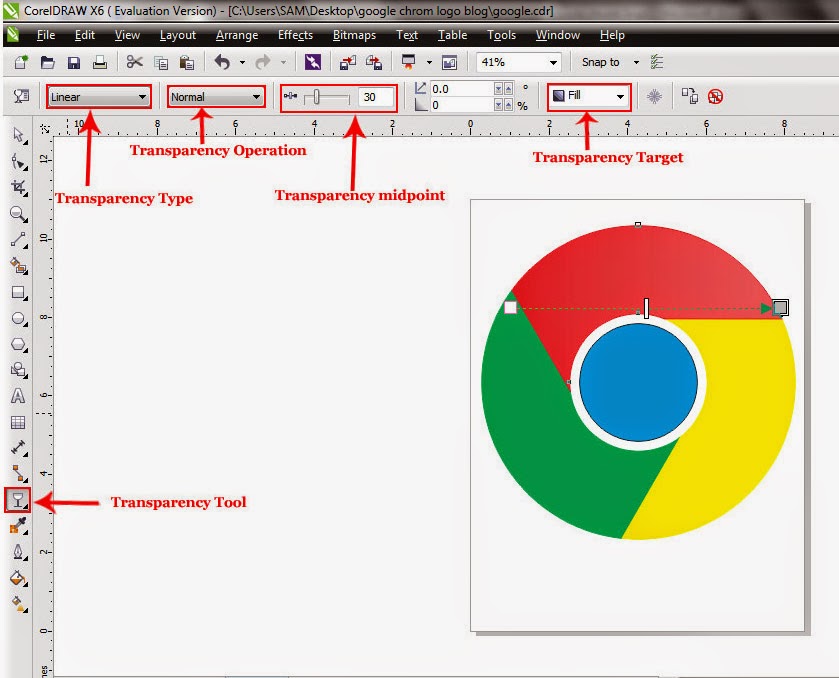Select the Fill bucket tool
This screenshot has width=839, height=678.
(19, 578)
